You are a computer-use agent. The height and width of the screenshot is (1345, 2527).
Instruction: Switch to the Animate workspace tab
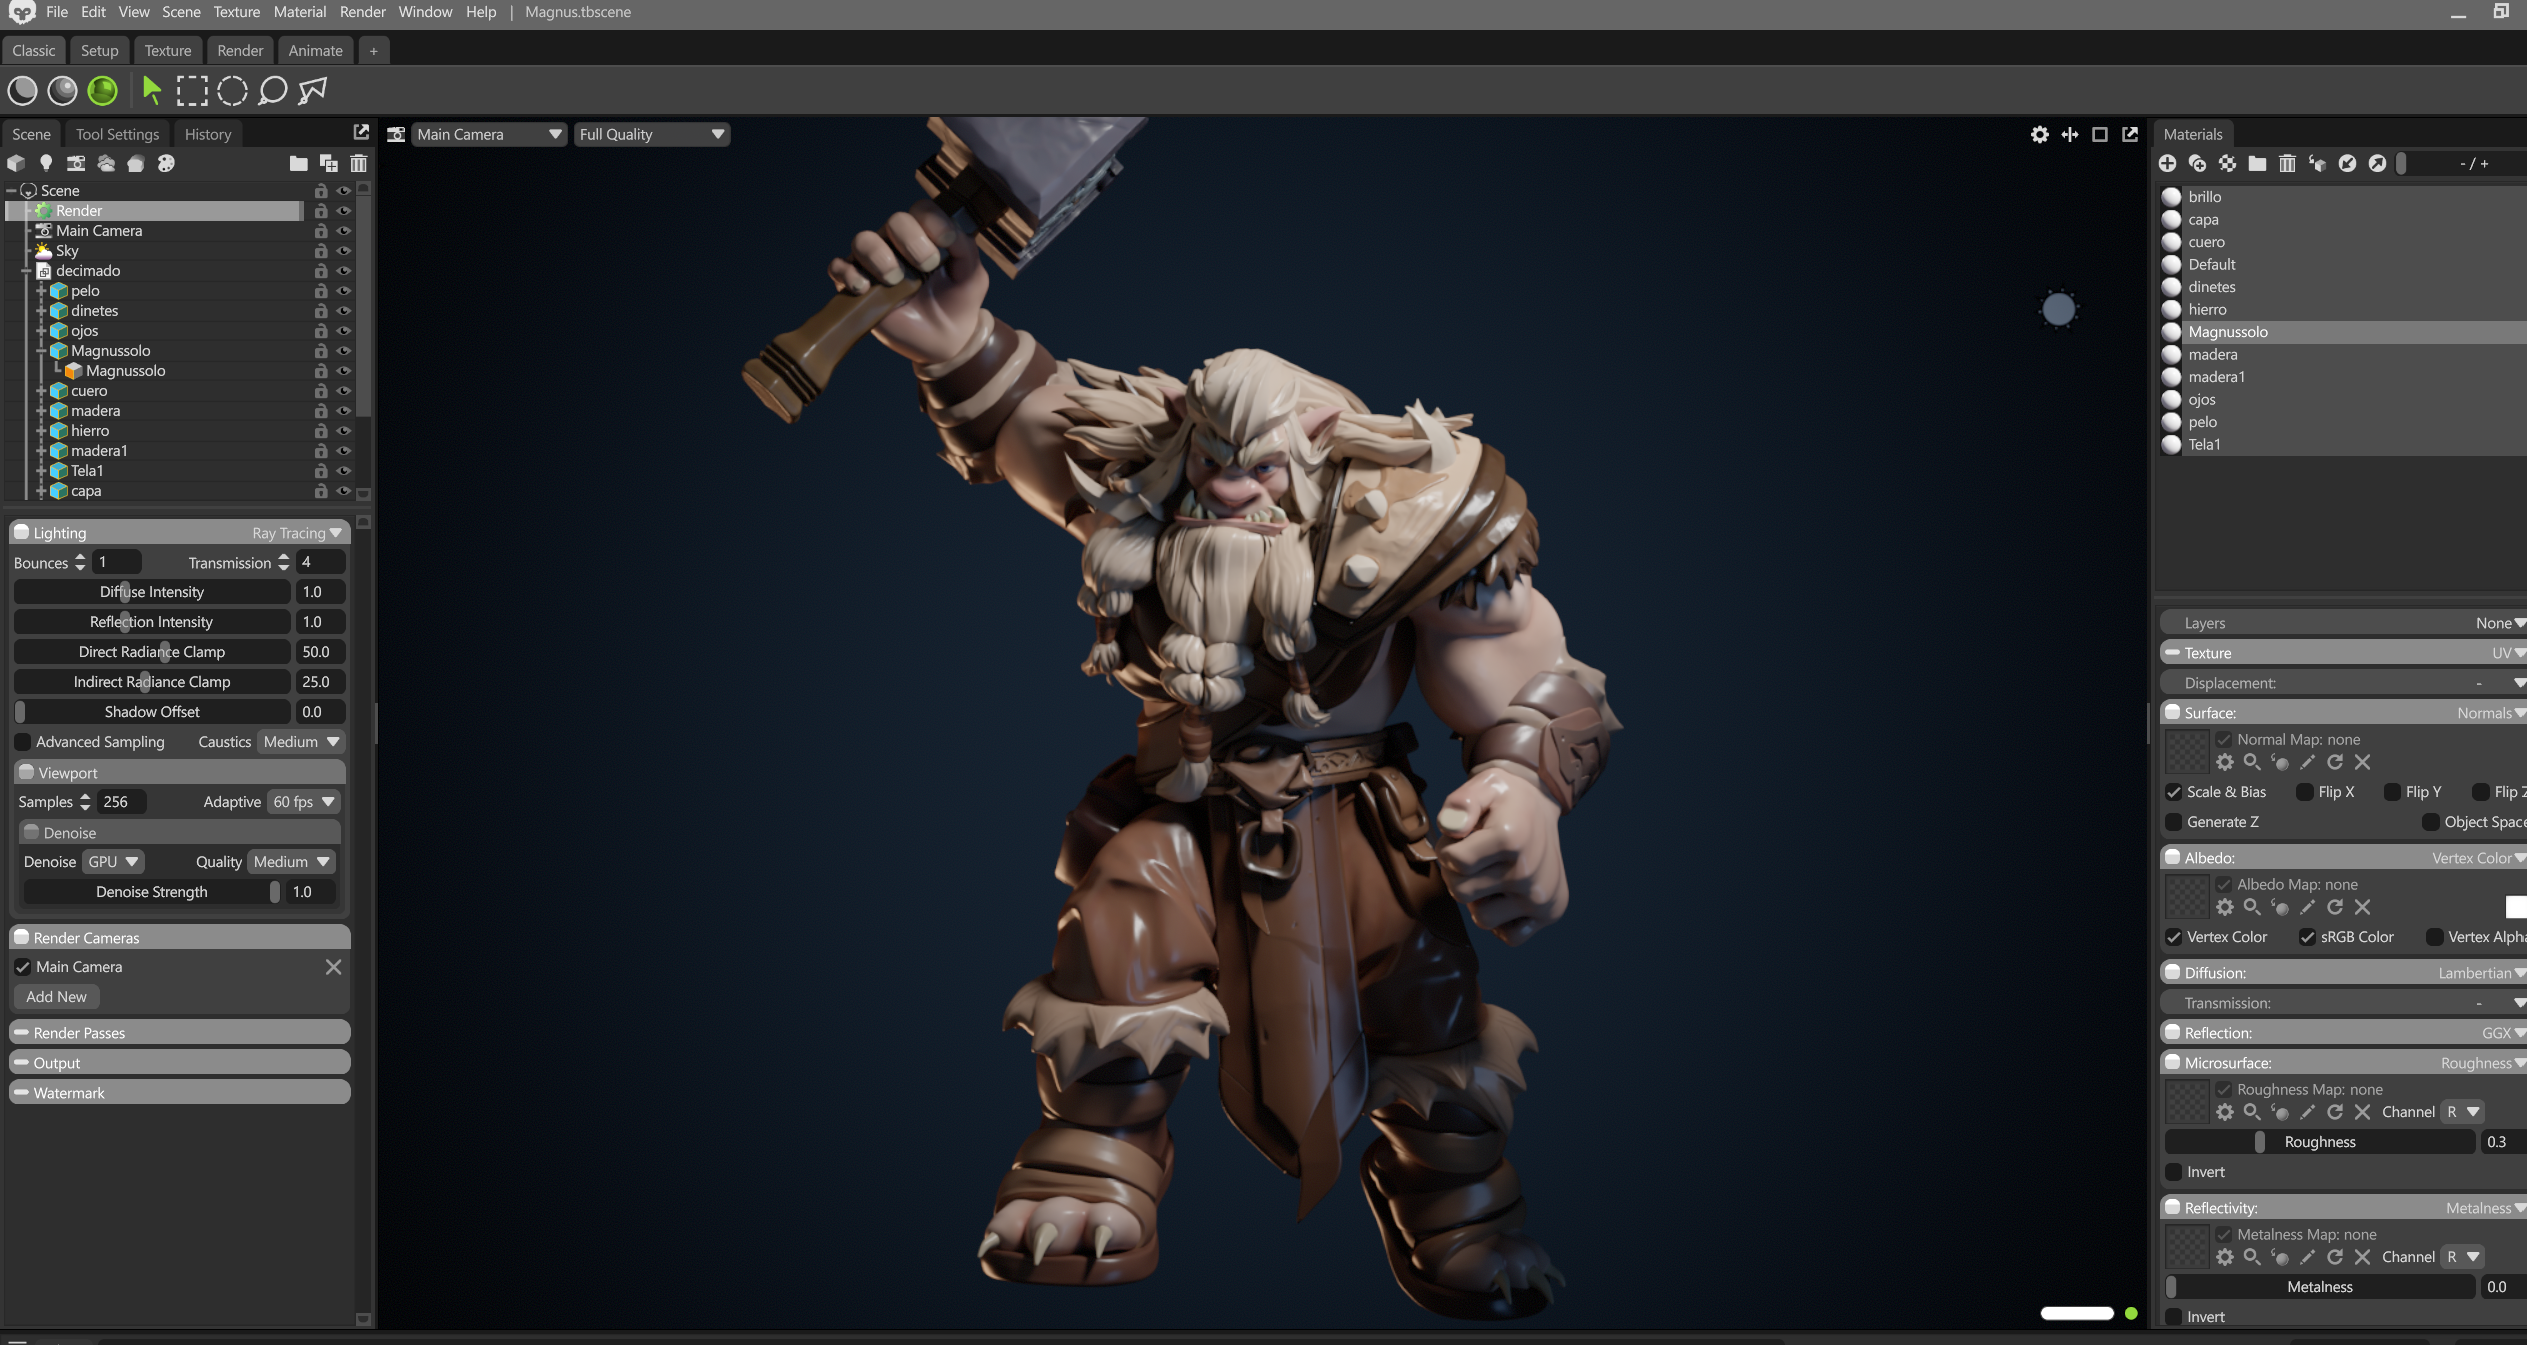click(315, 50)
